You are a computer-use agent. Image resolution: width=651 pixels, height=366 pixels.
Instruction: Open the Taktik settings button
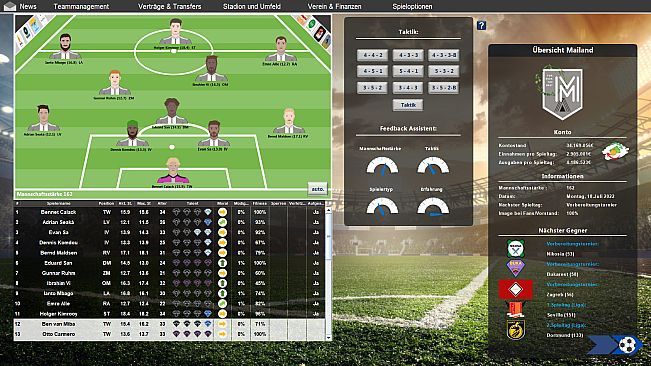tap(408, 105)
